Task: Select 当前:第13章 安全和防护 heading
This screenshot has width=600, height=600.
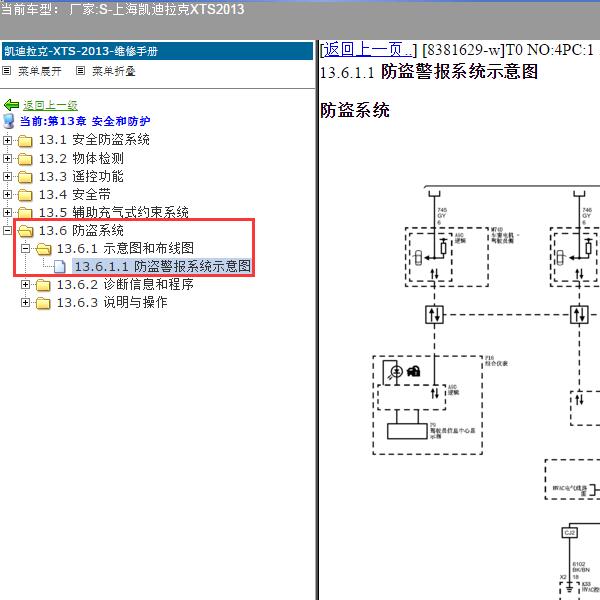Action: point(85,121)
